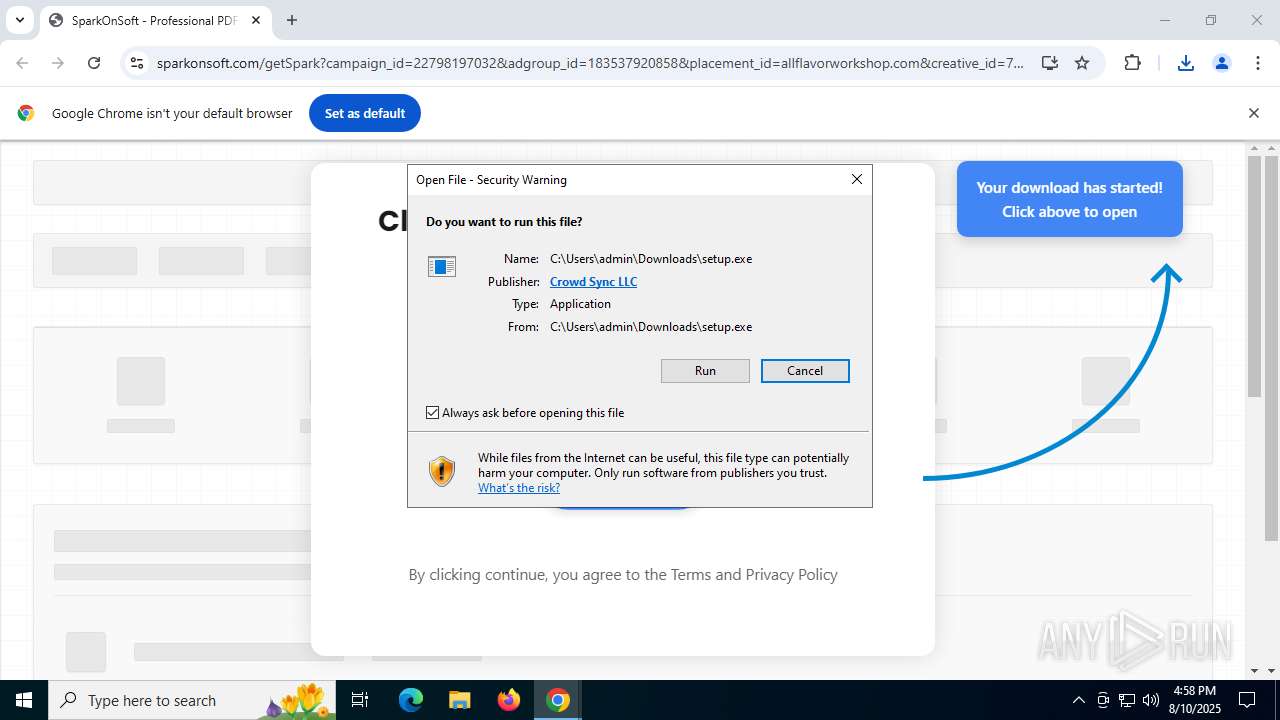Open the Chrome profile avatar
The width and height of the screenshot is (1280, 720).
pyautogui.click(x=1221, y=63)
